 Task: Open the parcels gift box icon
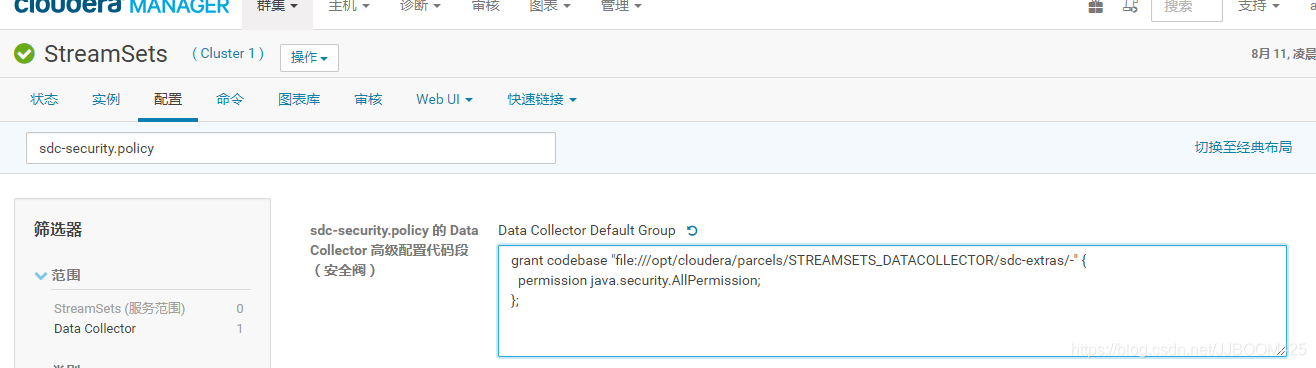[1096, 6]
